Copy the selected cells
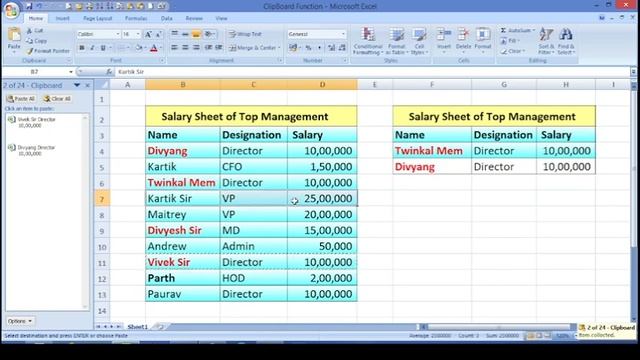The image size is (640, 360). (x=37, y=41)
